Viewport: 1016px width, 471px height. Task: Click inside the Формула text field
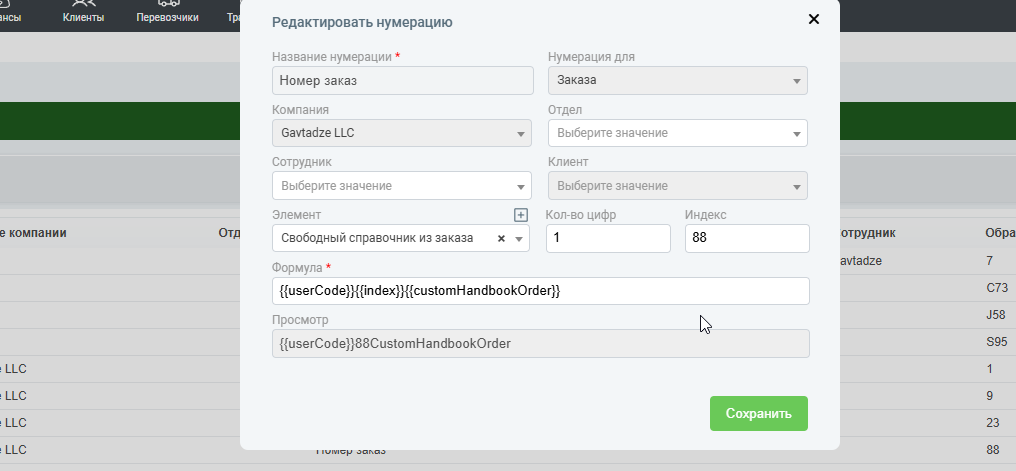(x=540, y=291)
